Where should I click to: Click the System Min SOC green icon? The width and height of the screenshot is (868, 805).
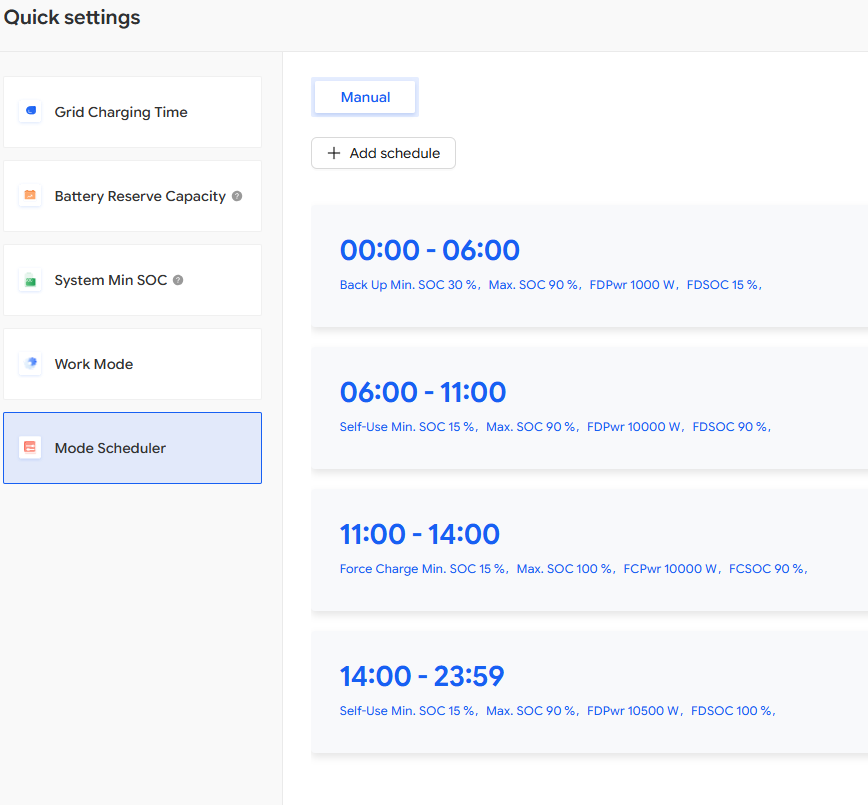[31, 280]
